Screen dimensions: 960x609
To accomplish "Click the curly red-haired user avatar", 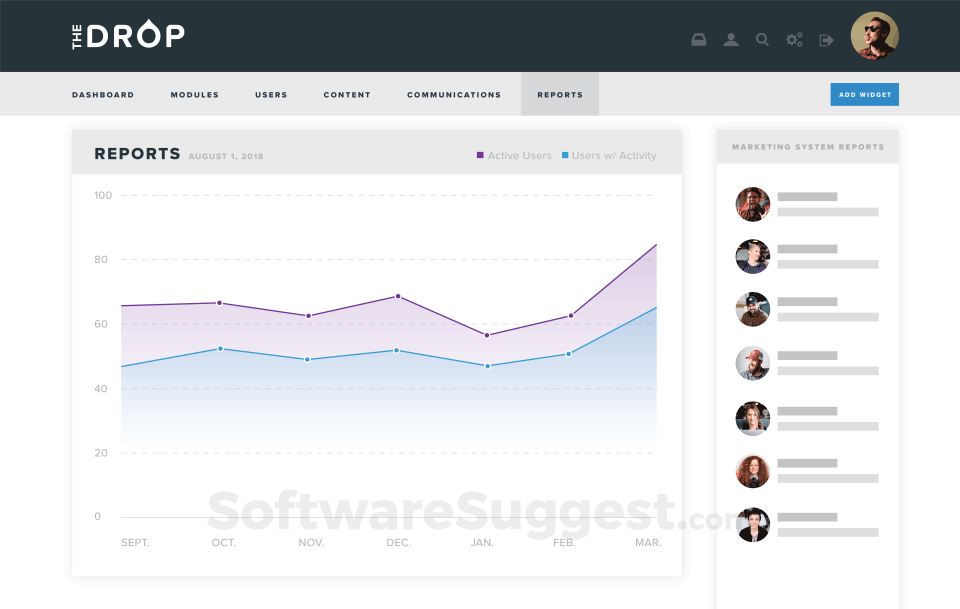I will click(752, 471).
